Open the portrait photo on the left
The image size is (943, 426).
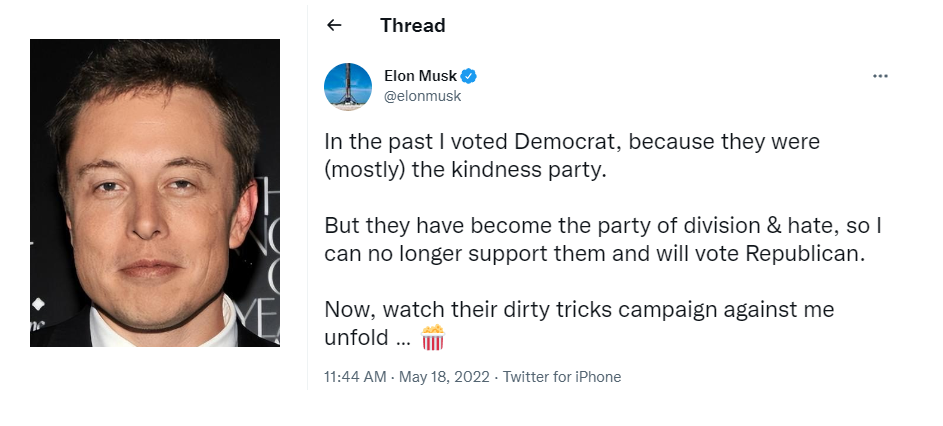point(155,193)
